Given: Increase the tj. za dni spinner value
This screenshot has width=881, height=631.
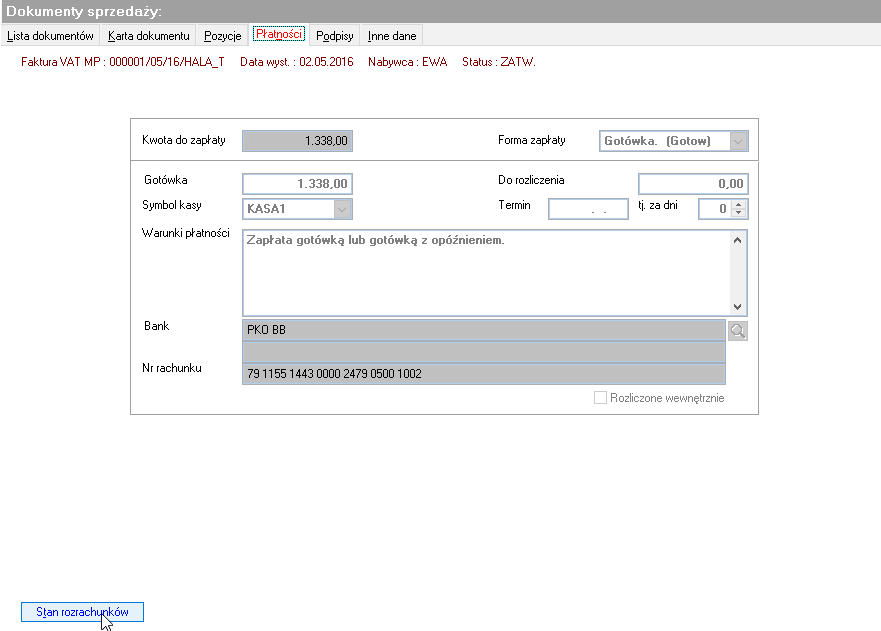Looking at the screenshot, I should [739, 205].
